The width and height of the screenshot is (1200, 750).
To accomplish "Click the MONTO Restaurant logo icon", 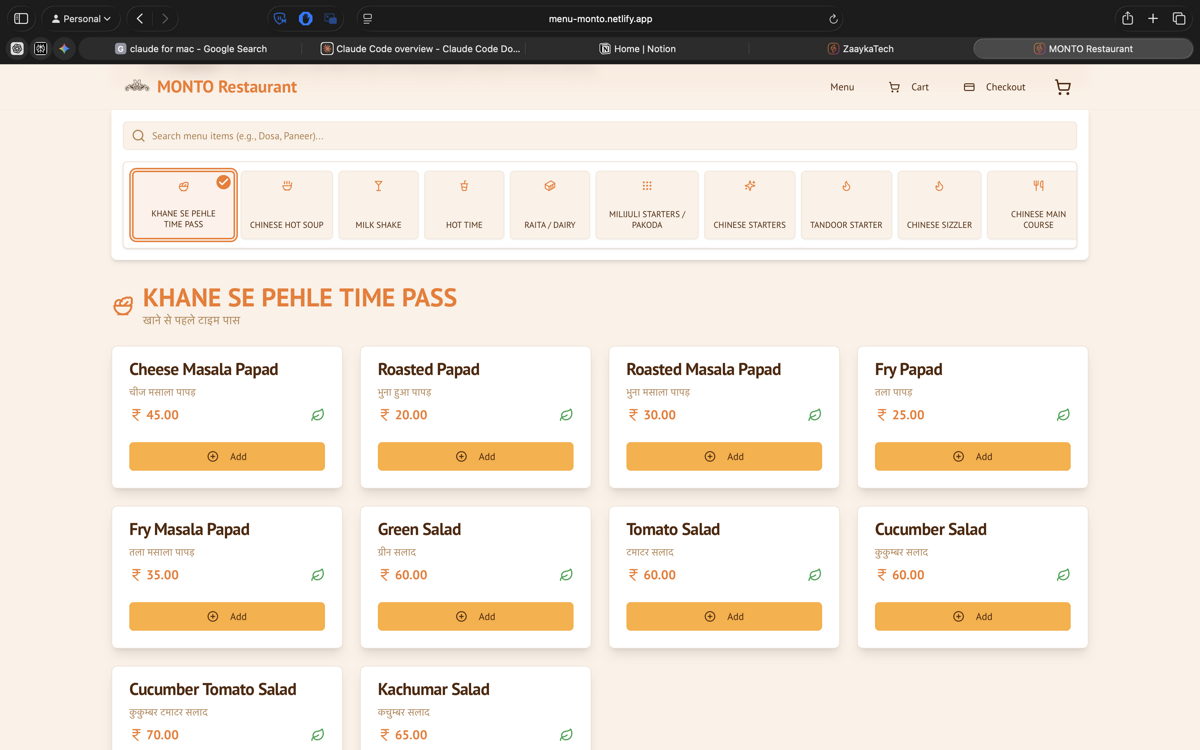I will pyautogui.click(x=137, y=87).
